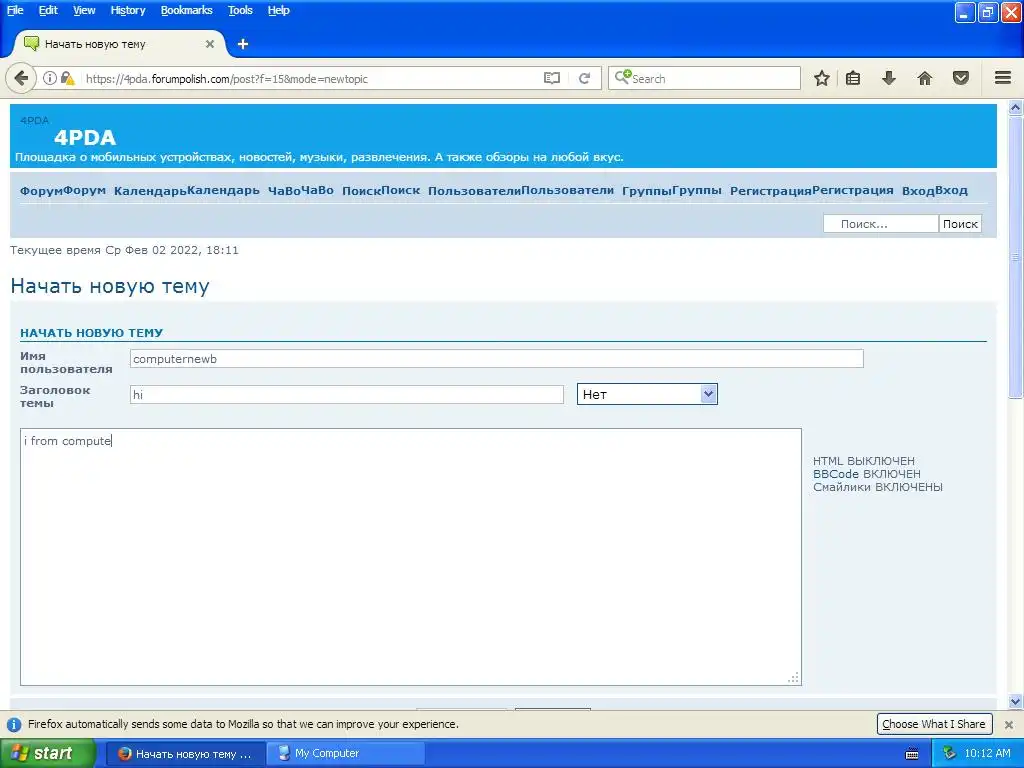Image resolution: width=1024 pixels, height=768 pixels.
Task: Click the keyboard icon in the taskbar tray
Action: click(912, 754)
